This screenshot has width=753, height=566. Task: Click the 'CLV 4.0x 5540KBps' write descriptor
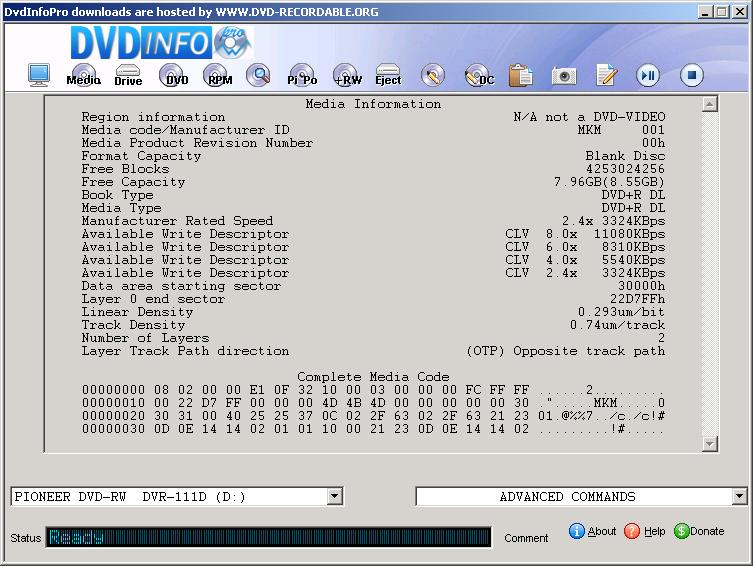coord(585,260)
